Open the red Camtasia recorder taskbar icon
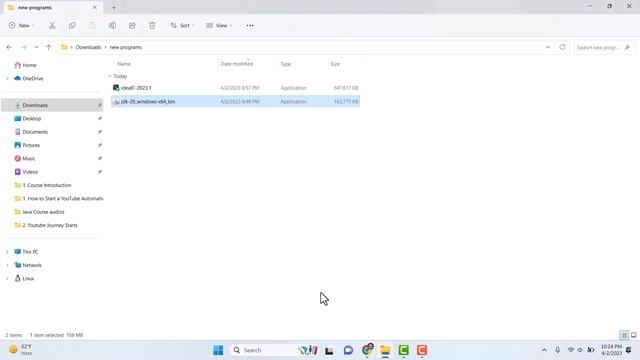640x360 pixels. point(422,350)
